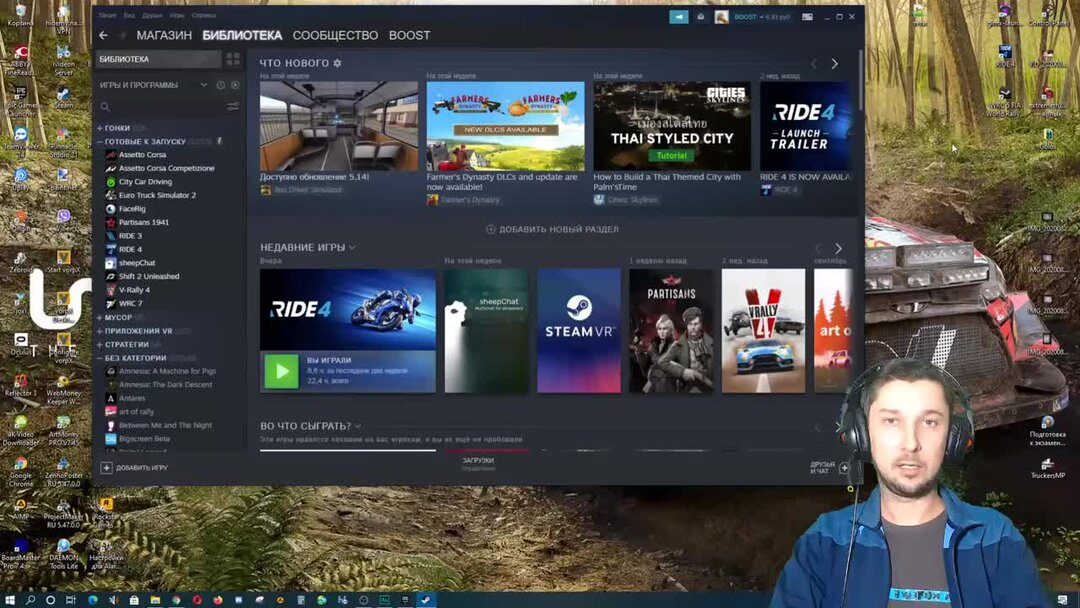This screenshot has height=608, width=1080.
Task: Click the Steam icon on taskbar
Action: pyautogui.click(x=426, y=600)
